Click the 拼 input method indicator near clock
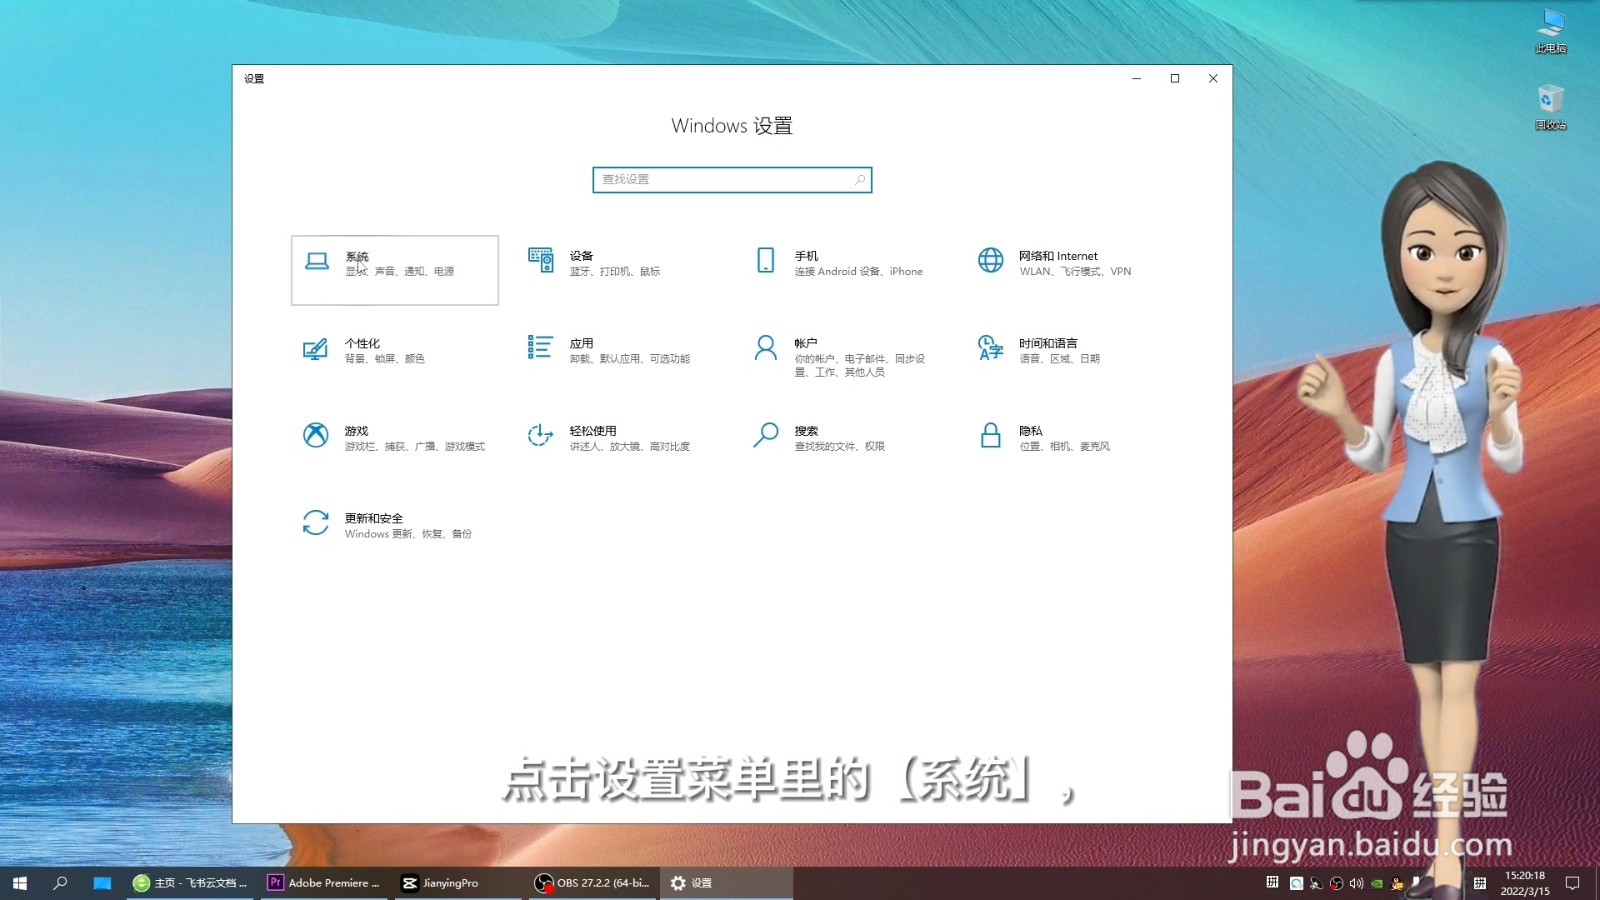The width and height of the screenshot is (1600, 900). pyautogui.click(x=1480, y=883)
